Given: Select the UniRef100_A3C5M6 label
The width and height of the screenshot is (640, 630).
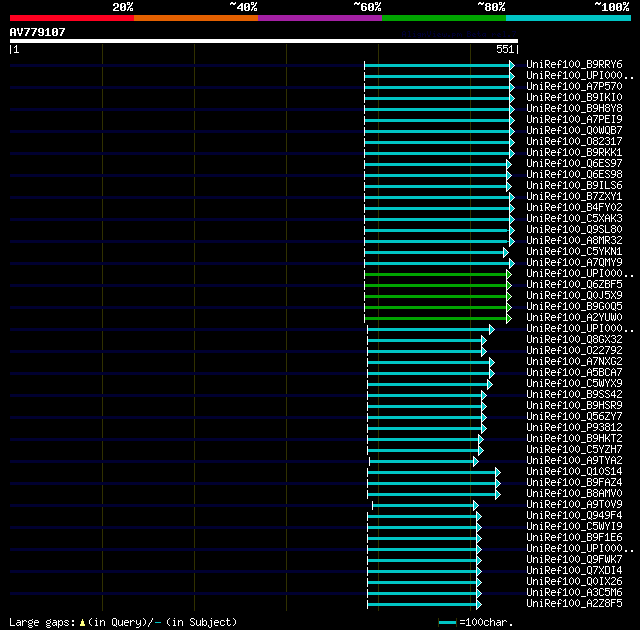Looking at the screenshot, I should [x=574, y=593].
